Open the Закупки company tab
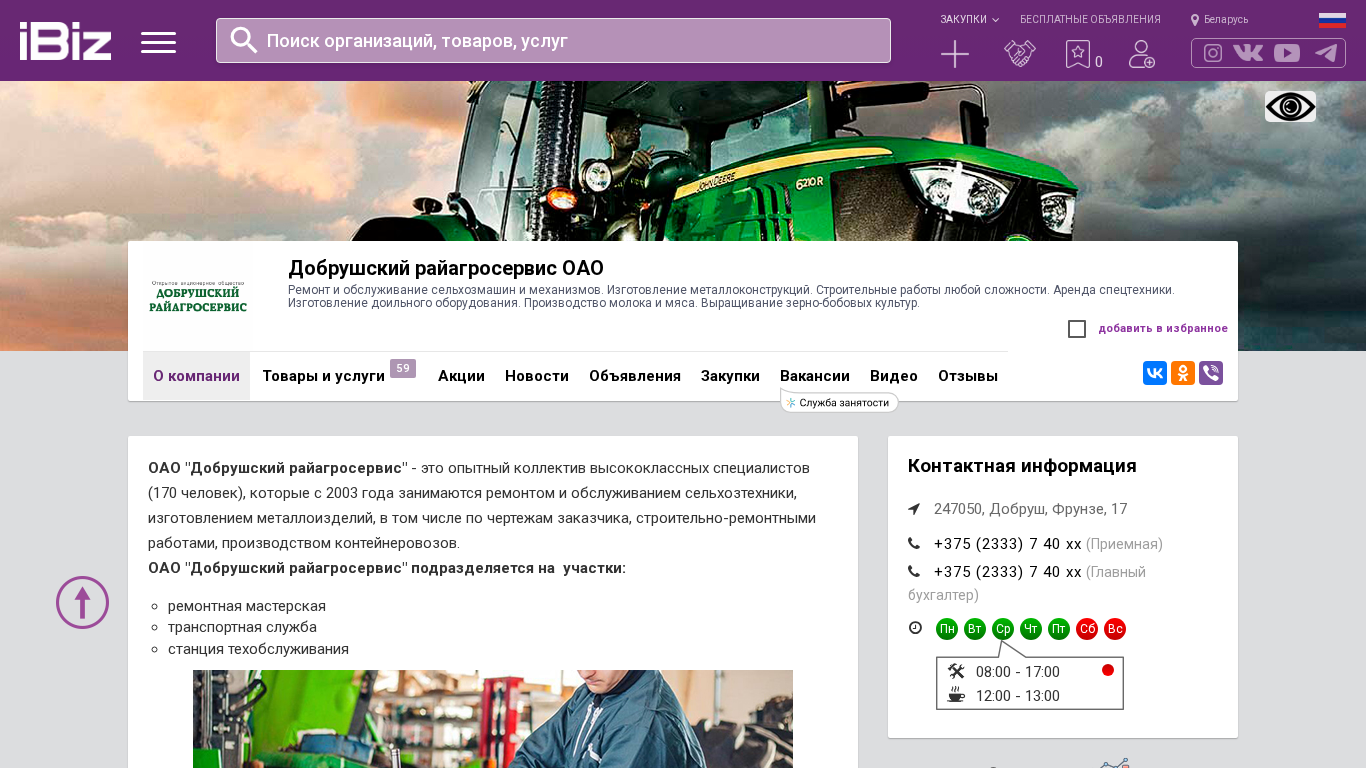 [730, 376]
